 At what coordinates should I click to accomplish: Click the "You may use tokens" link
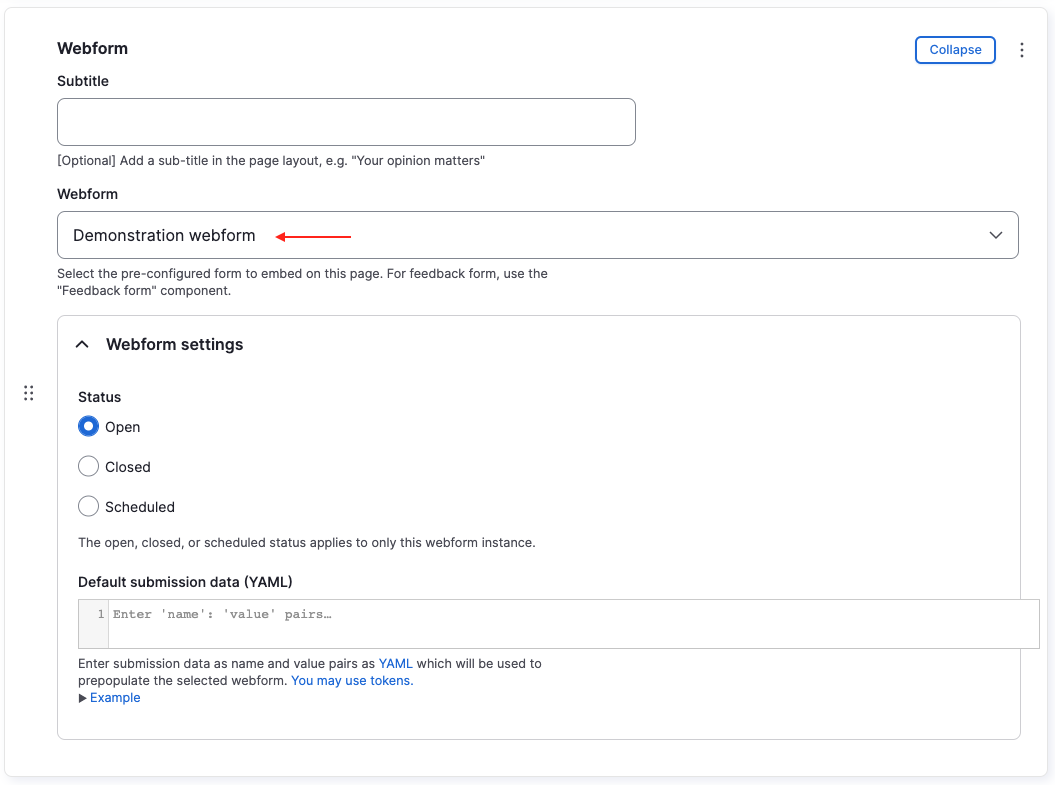point(351,680)
